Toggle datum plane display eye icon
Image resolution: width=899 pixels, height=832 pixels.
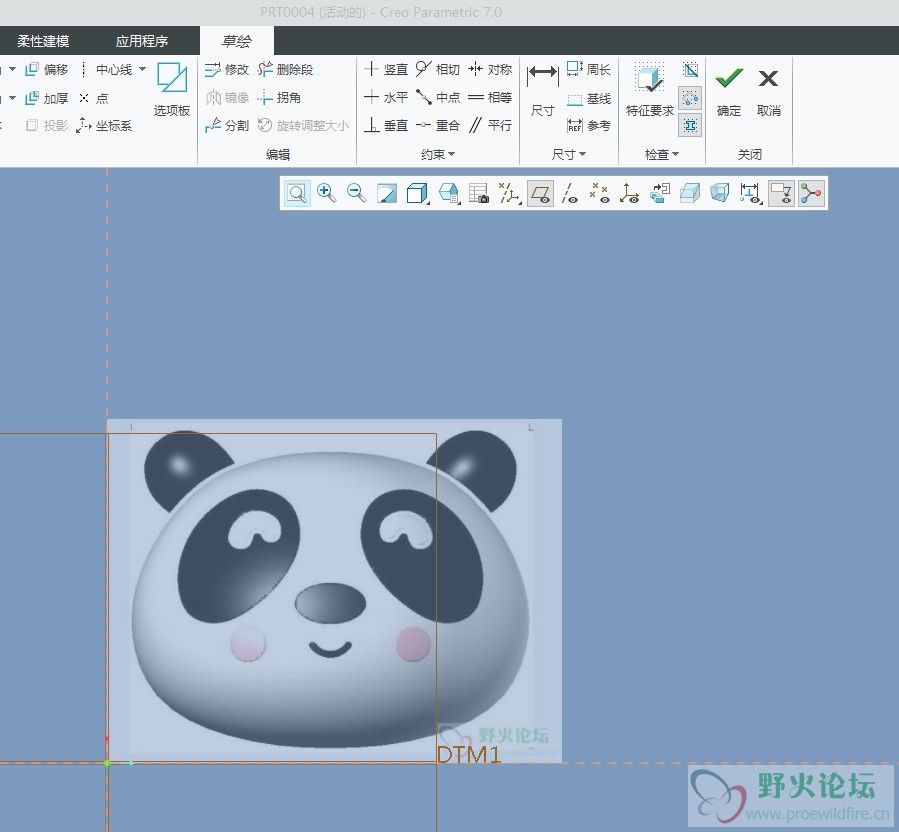click(x=540, y=193)
